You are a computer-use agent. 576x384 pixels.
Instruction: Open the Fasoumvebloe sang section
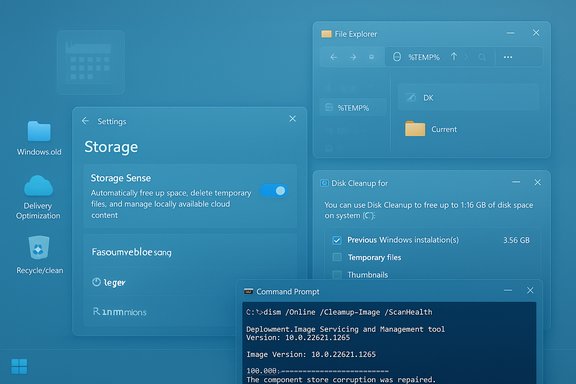(132, 252)
